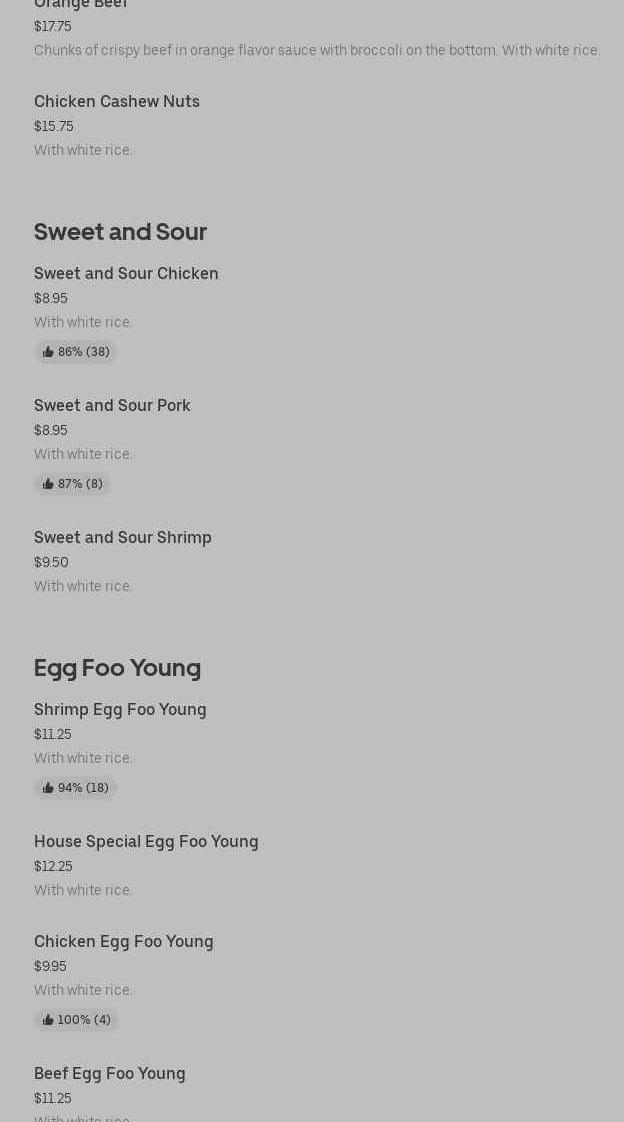Image resolution: width=624 pixels, height=1122 pixels.
Task: Click thumbs-up icon on Sweet and Sour Pork
Action: click(x=48, y=484)
